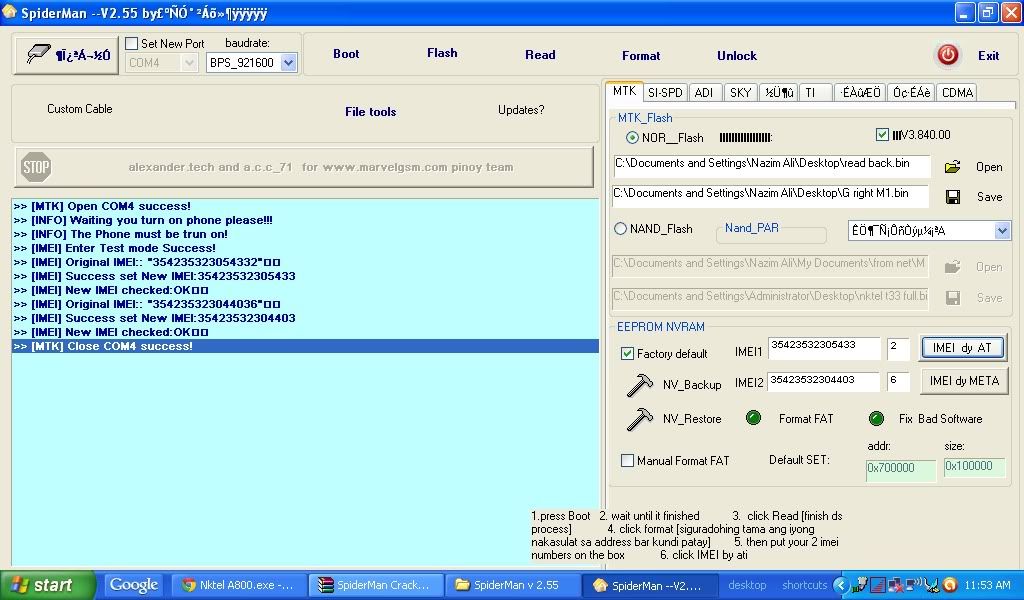Click the floppy disk icon beside NOR Save
Screen dimensions: 1024x600
coord(953,197)
